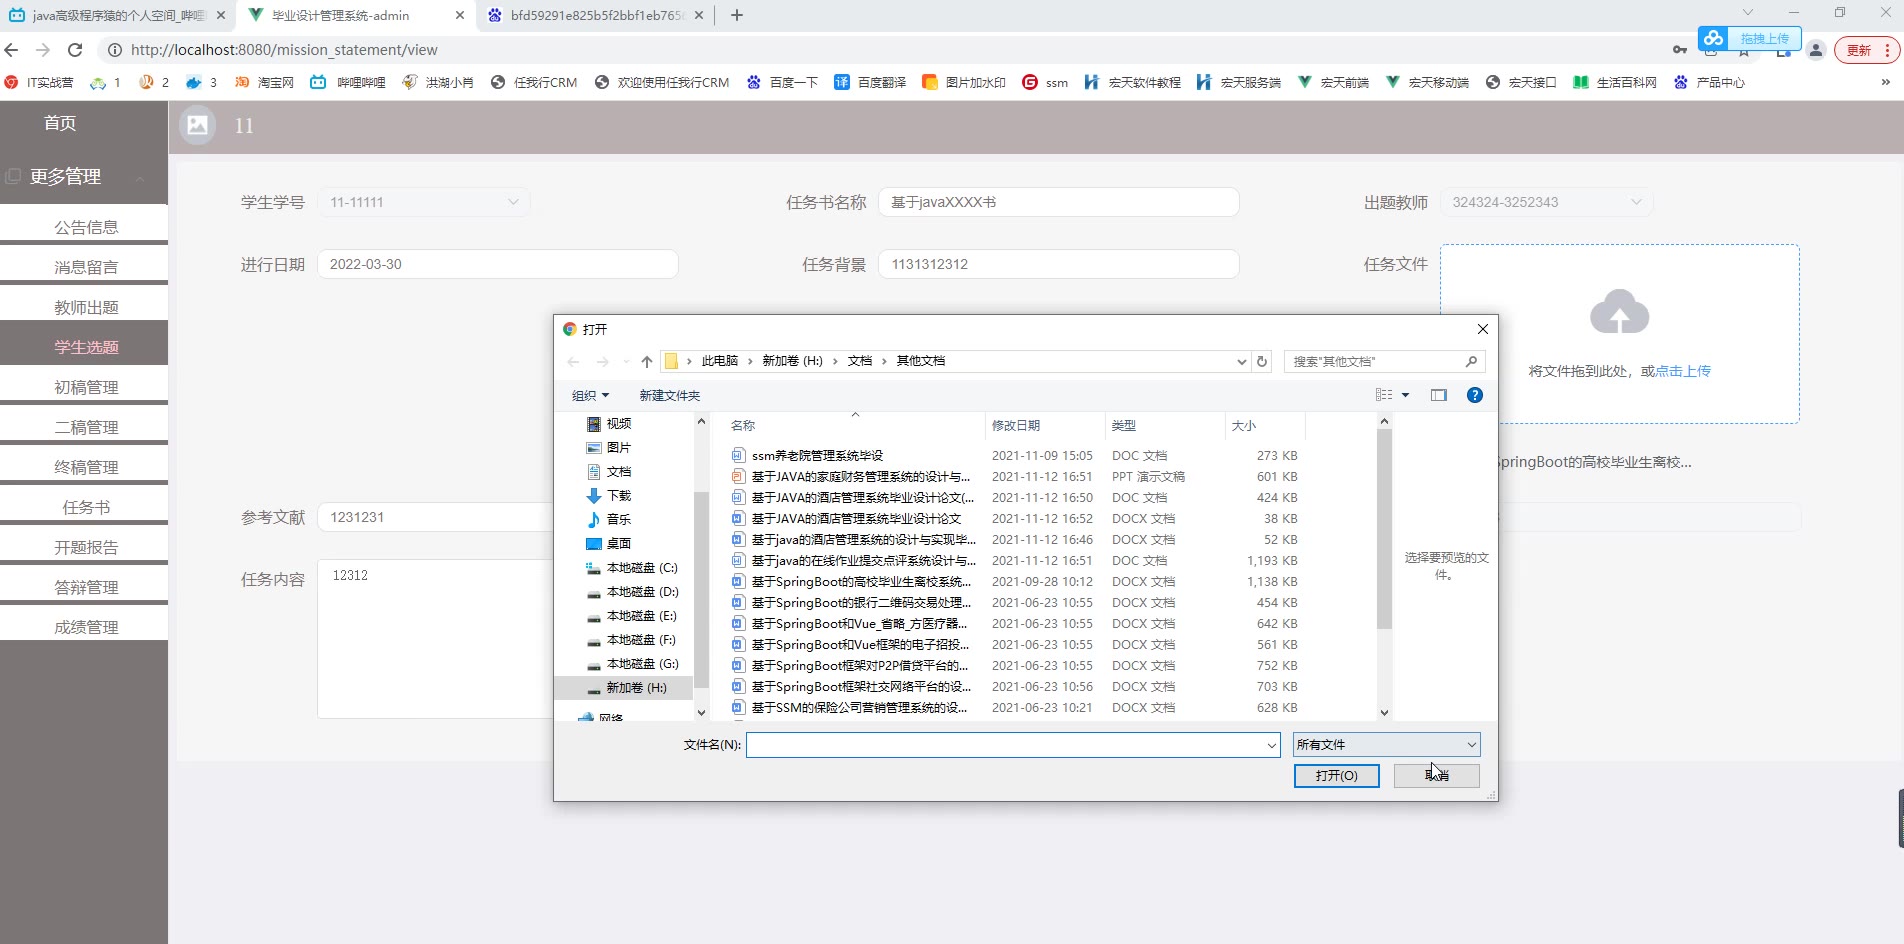Click the 进行日期 field showing 2022-03-30

coord(498,264)
